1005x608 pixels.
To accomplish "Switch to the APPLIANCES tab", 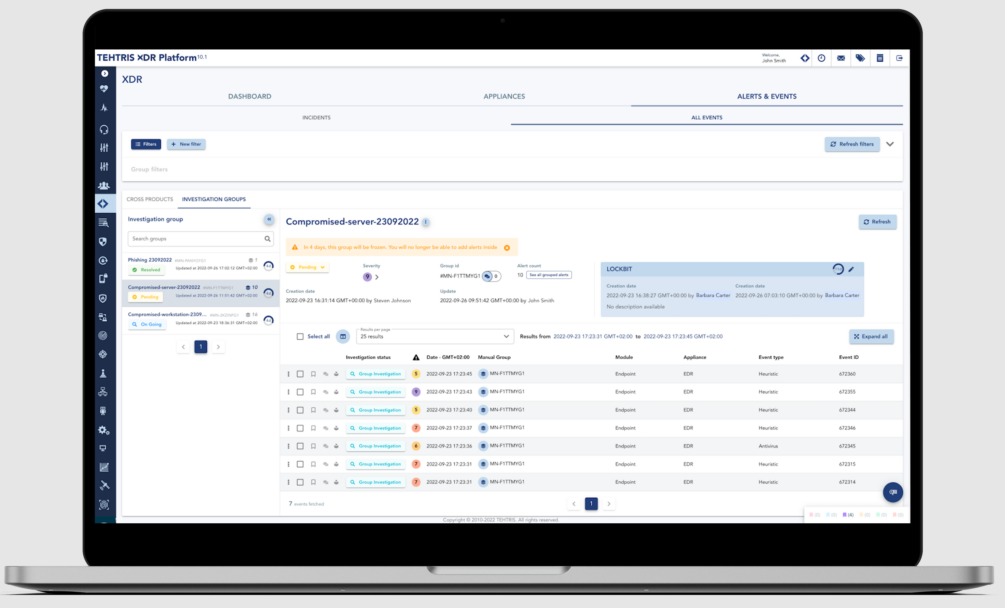I will [x=504, y=97].
